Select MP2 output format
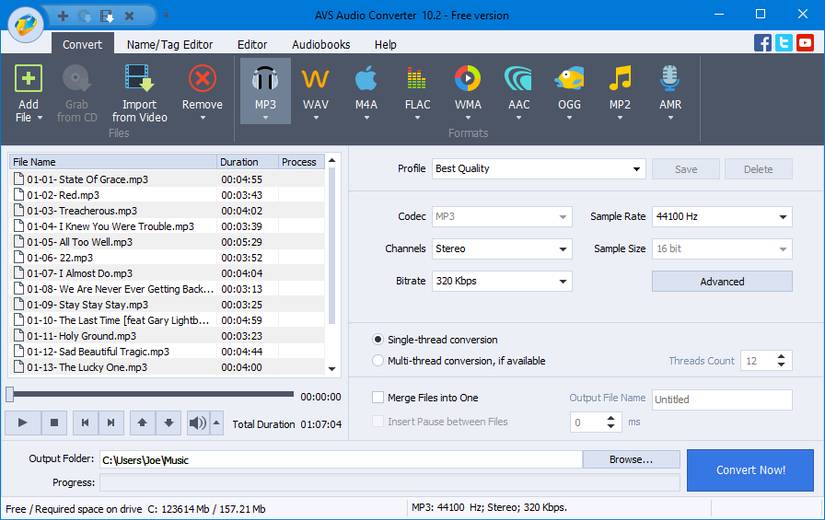The height and width of the screenshot is (520, 825). tap(620, 91)
